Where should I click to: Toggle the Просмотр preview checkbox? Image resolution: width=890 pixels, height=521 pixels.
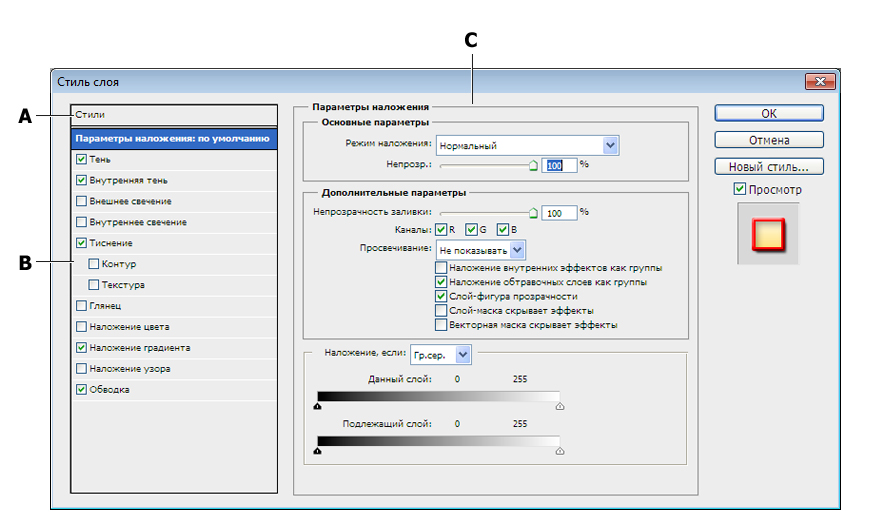[740, 188]
